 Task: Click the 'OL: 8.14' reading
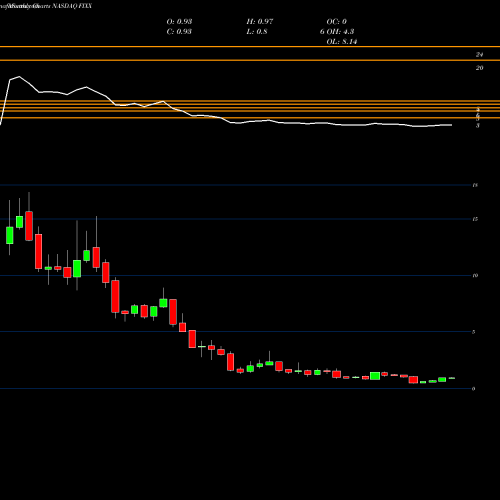point(342,41)
